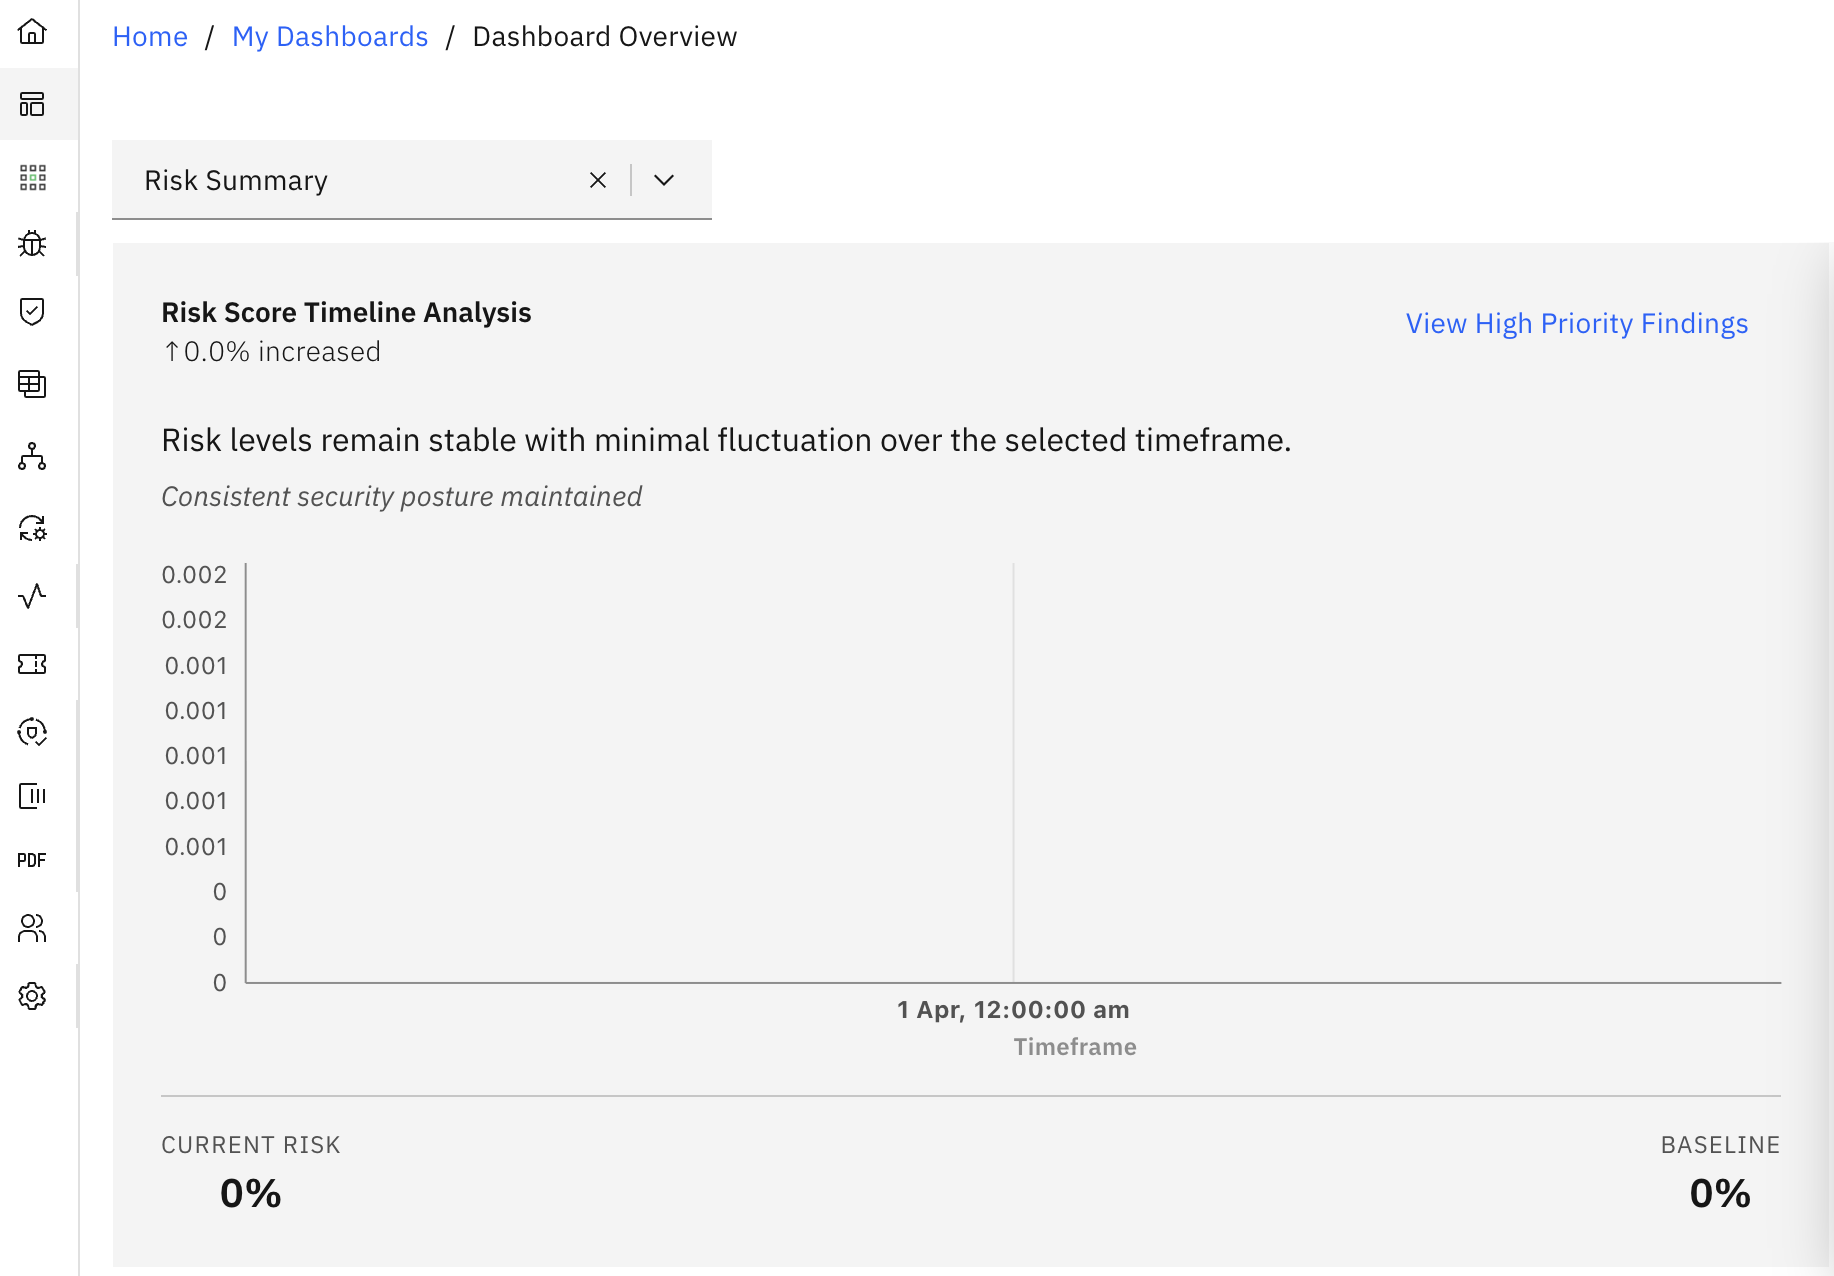Click the sync settings icon
The height and width of the screenshot is (1276, 1834).
coord(32,528)
